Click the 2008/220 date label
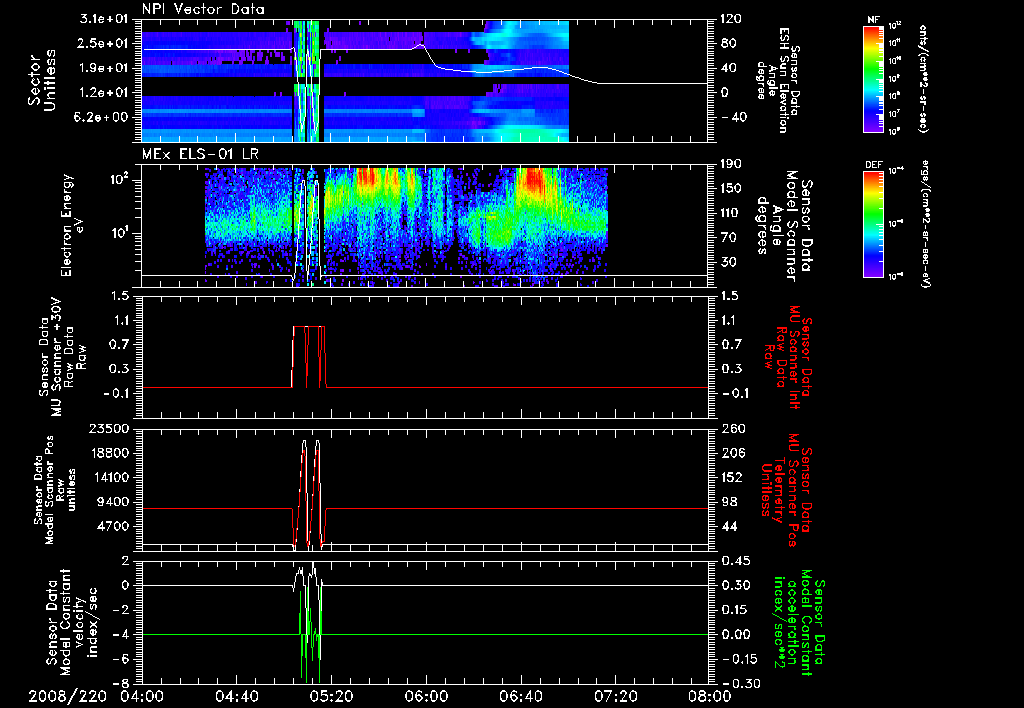The width and height of the screenshot is (1024, 708). pyautogui.click(x=67, y=696)
